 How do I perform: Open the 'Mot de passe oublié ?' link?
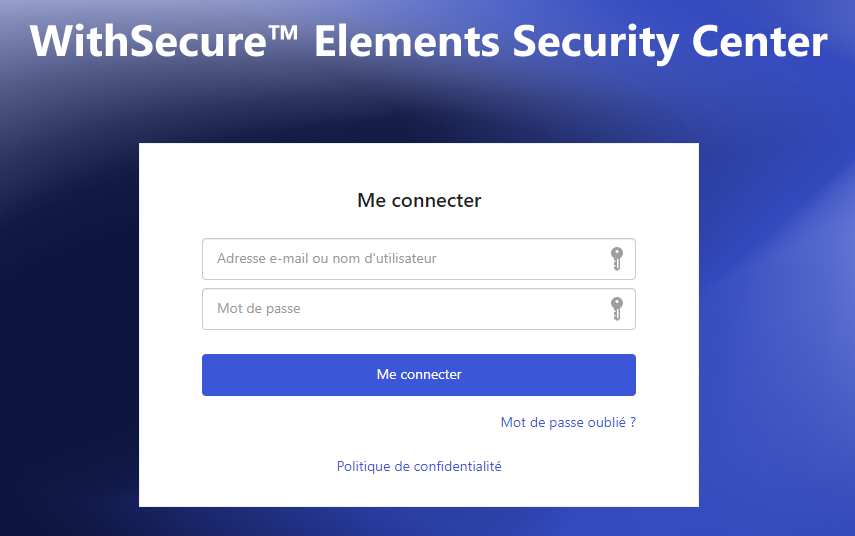tap(568, 423)
